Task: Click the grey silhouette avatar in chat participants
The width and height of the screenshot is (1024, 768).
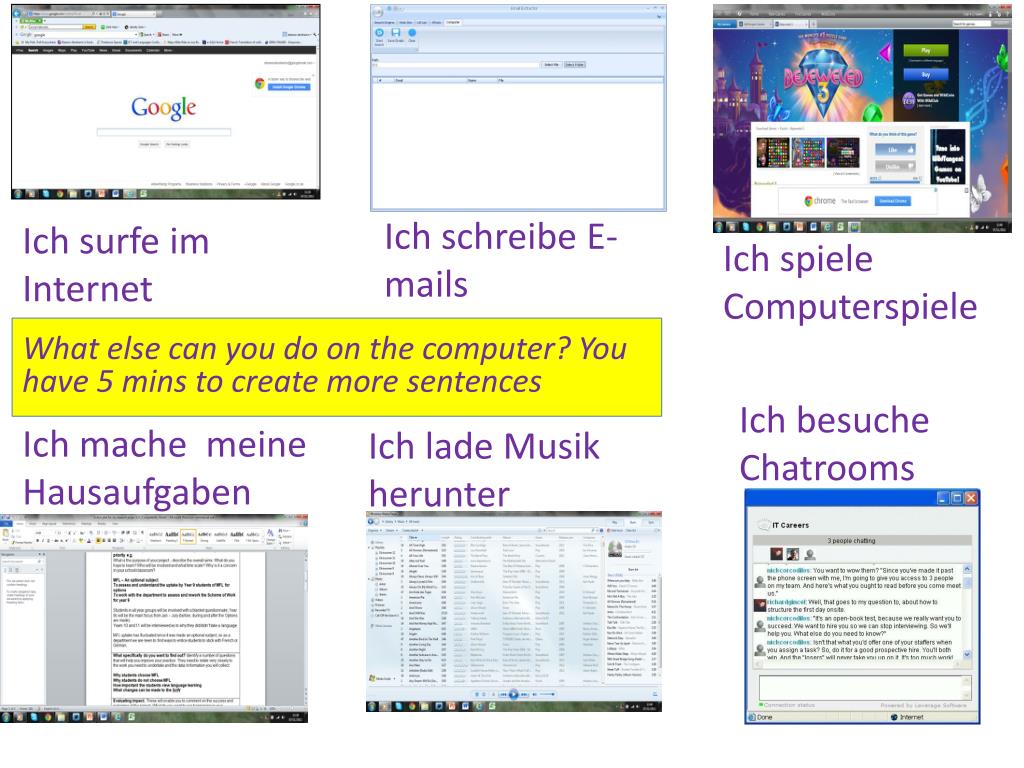Action: [810, 554]
